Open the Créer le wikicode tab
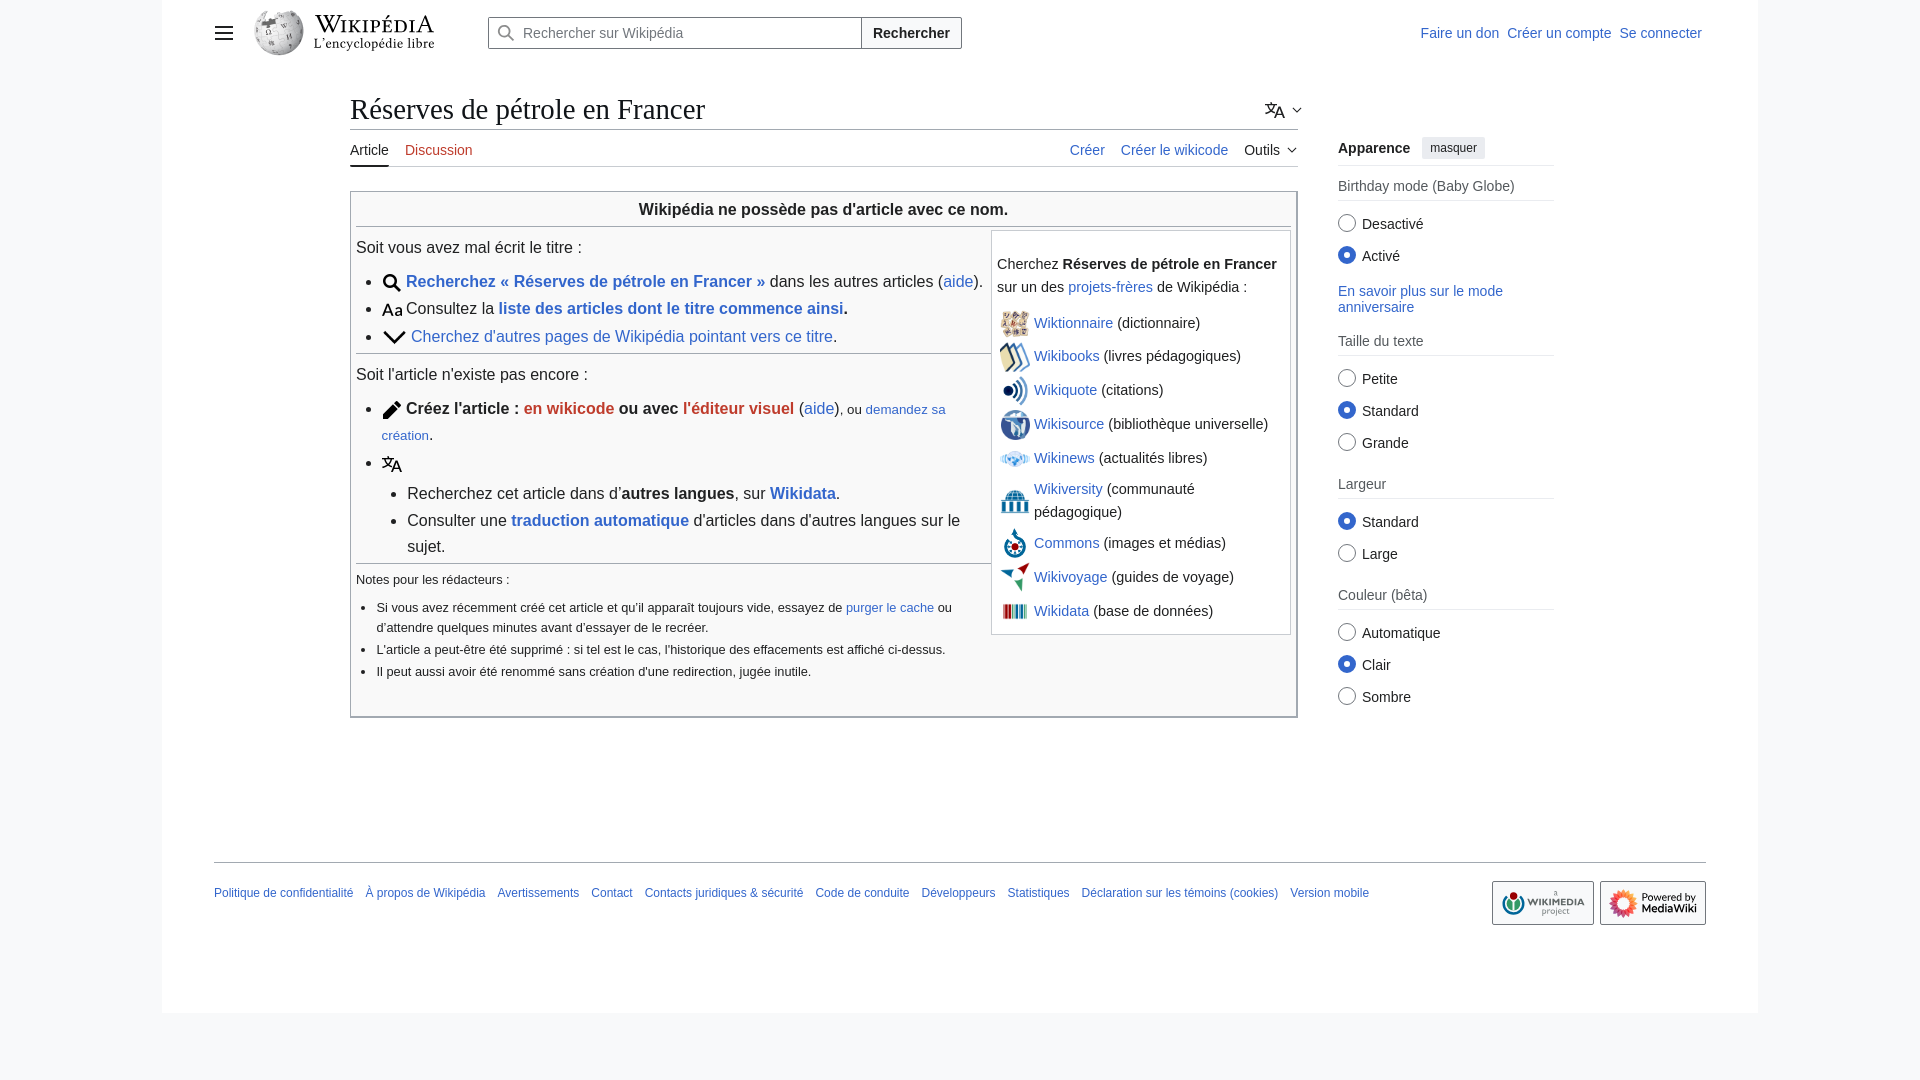1920x1080 pixels. 1174,150
